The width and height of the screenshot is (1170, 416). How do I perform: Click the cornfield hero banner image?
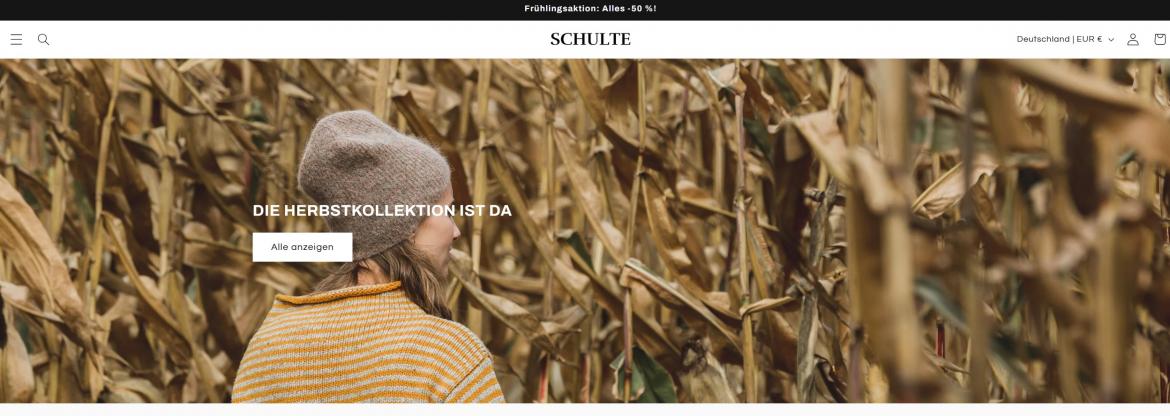pos(585,230)
